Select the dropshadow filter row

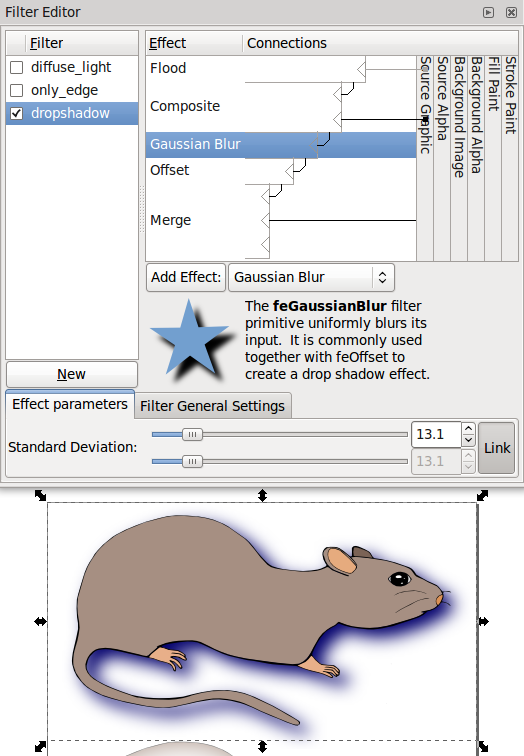72,113
